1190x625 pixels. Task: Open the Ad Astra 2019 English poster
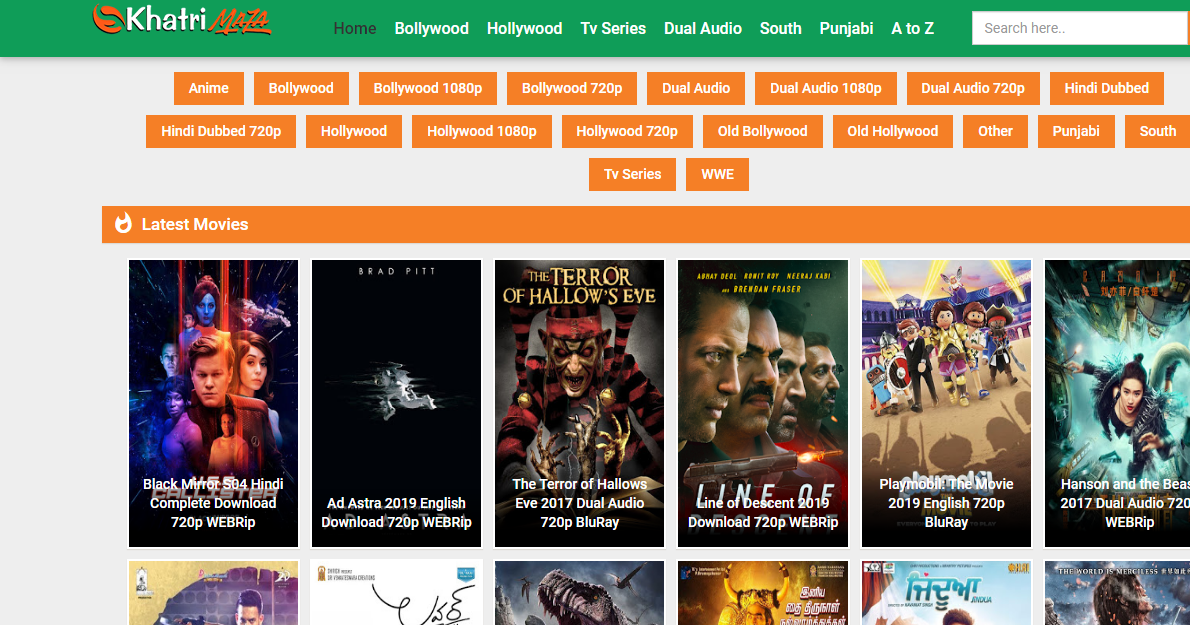coord(396,404)
